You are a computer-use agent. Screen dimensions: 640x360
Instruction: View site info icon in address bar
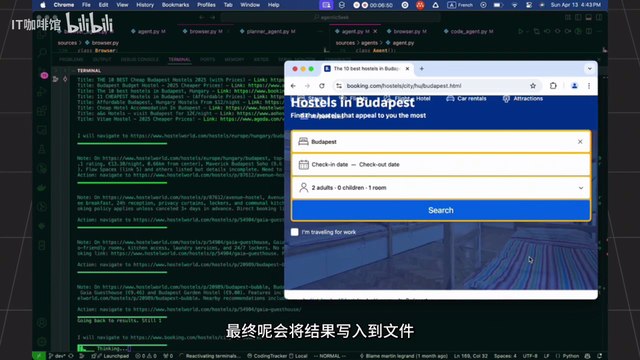click(339, 86)
